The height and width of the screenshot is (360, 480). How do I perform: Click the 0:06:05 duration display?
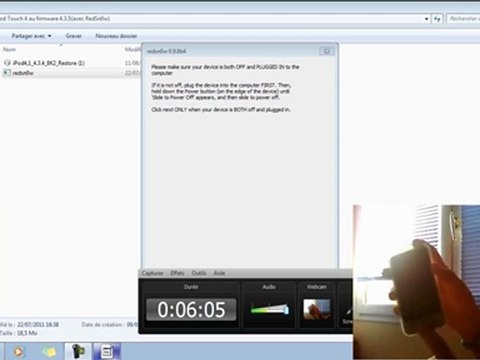[191, 310]
